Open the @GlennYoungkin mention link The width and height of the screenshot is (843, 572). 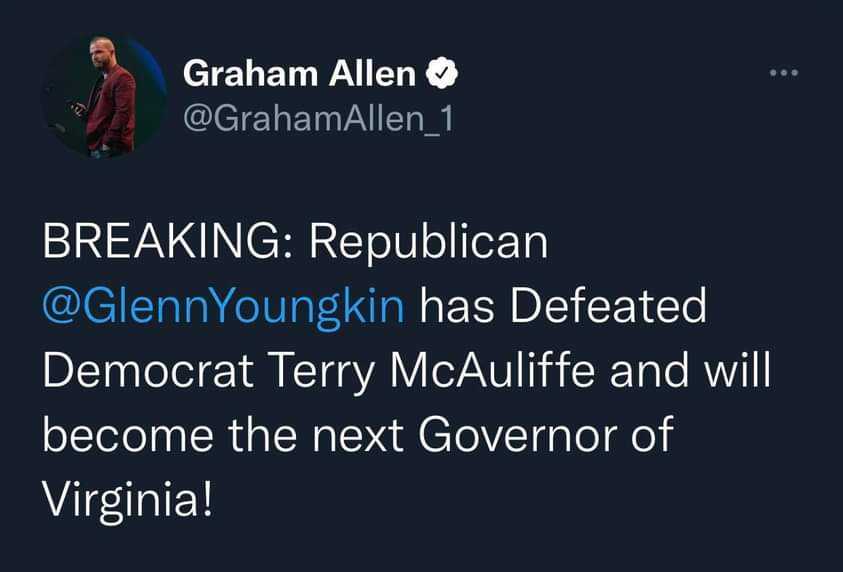tap(224, 308)
